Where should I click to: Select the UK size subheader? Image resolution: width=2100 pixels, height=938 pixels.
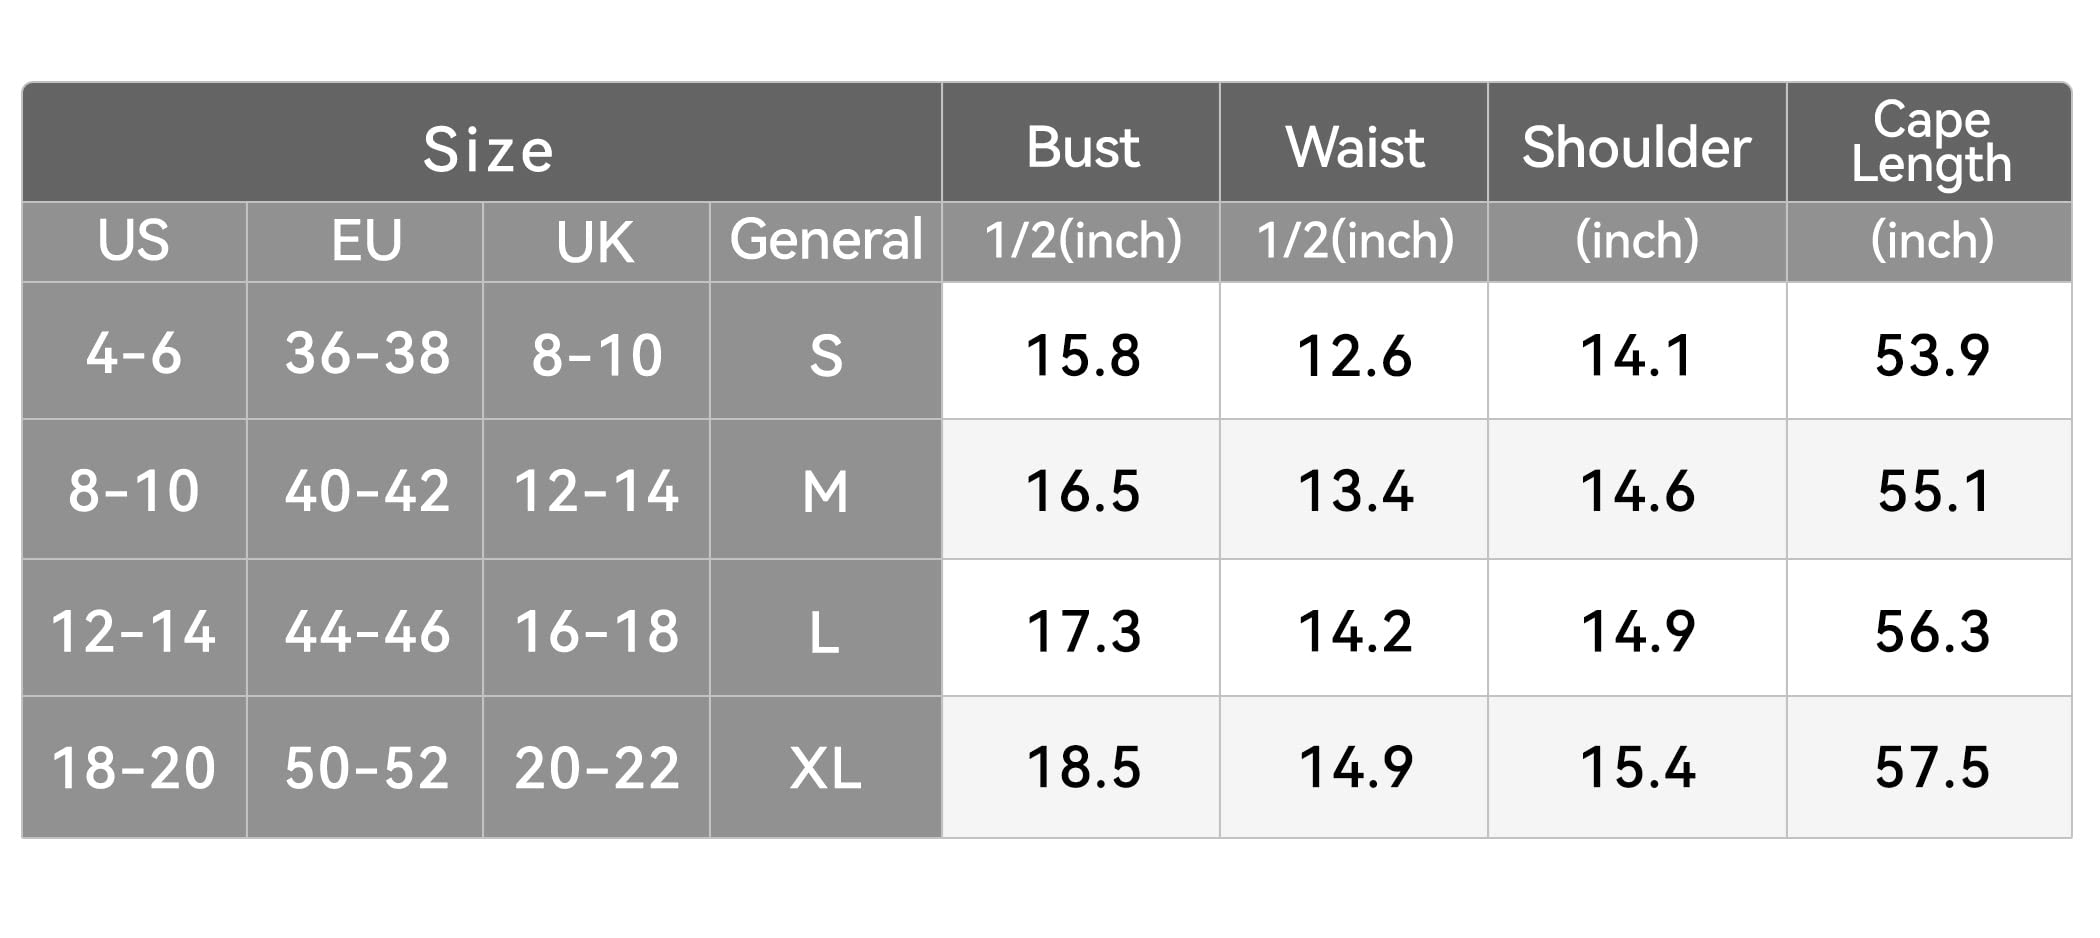595,242
